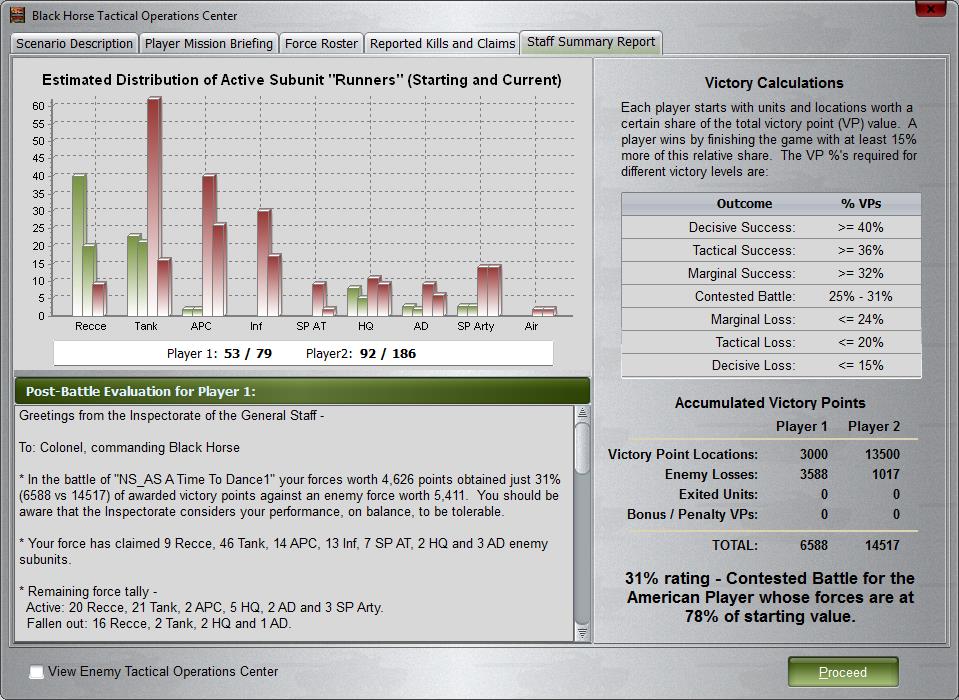The width and height of the screenshot is (959, 700).
Task: Click the Tank label on the chart axis
Action: point(146,326)
